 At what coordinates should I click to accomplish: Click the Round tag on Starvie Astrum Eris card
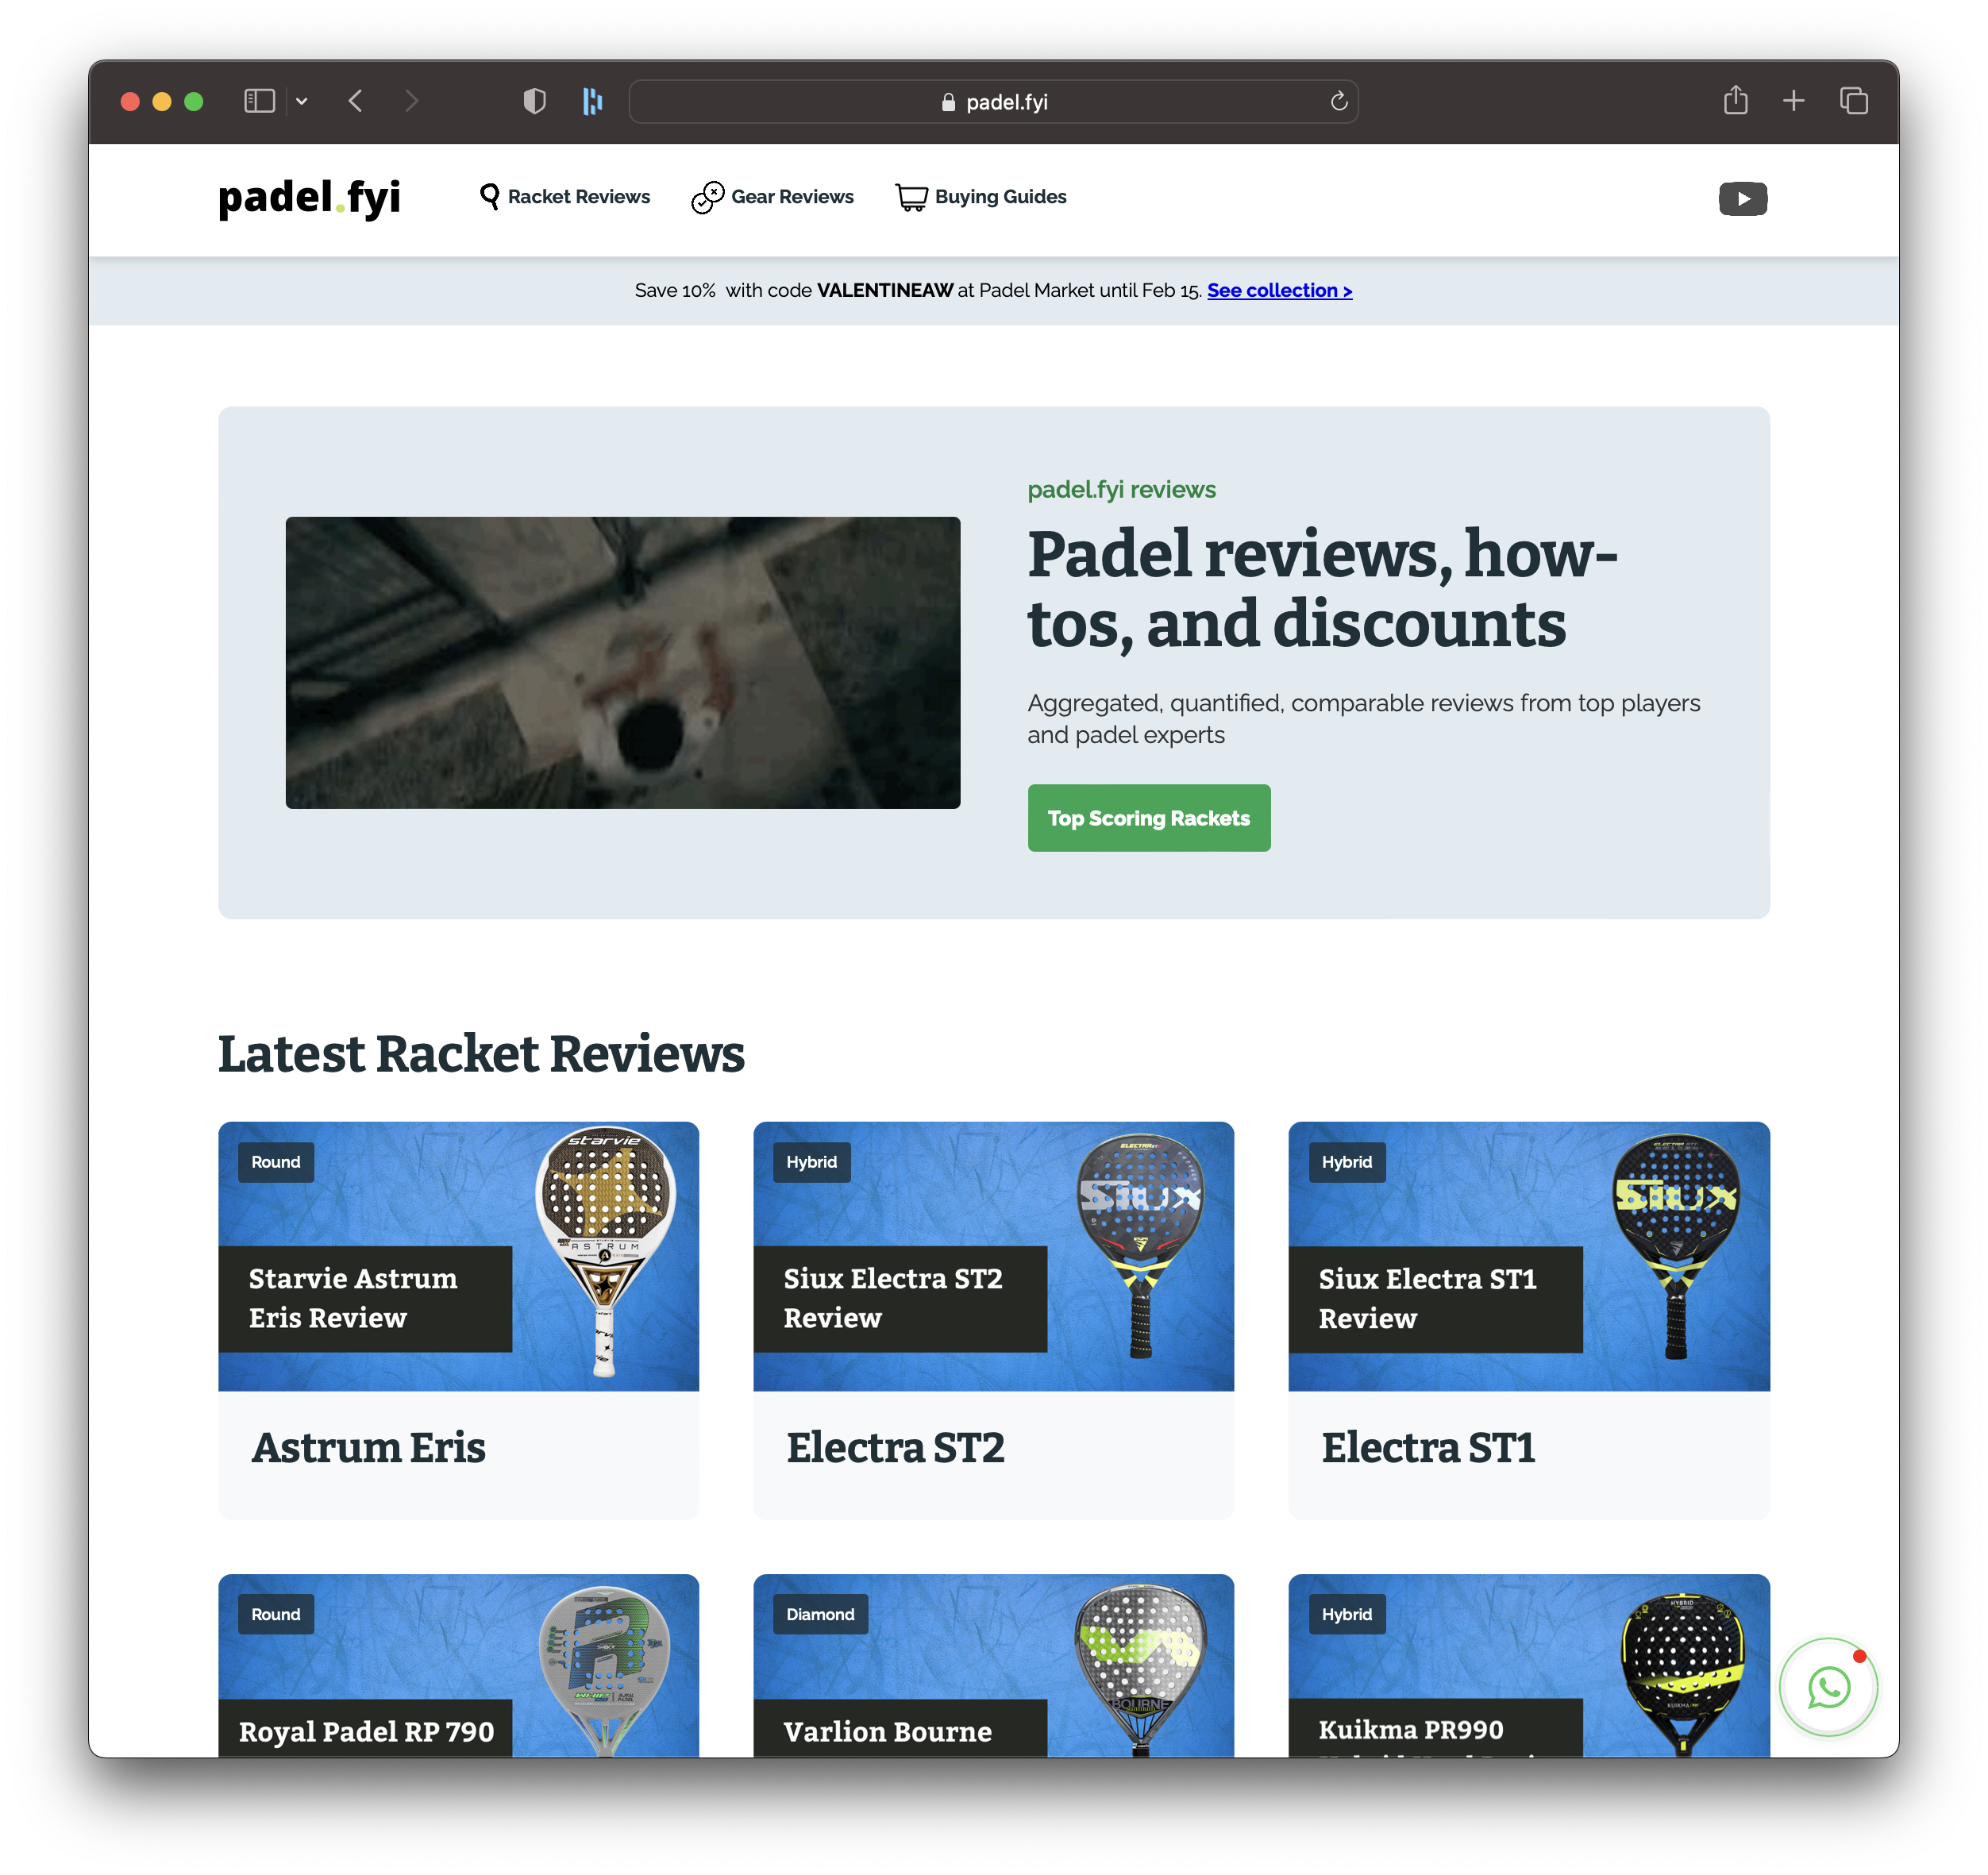[x=276, y=1163]
